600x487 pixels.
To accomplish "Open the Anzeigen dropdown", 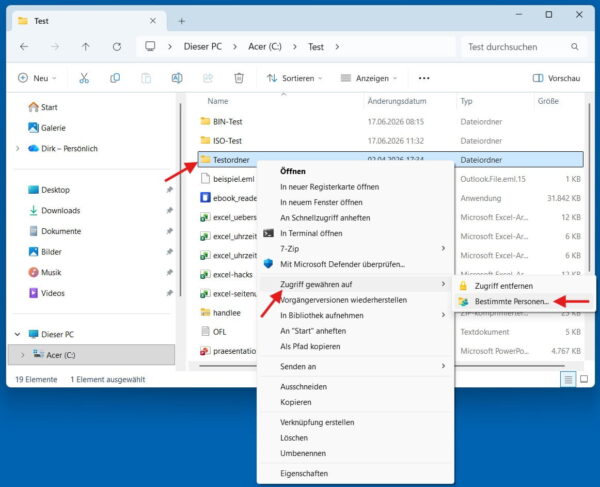I will click(x=369, y=78).
